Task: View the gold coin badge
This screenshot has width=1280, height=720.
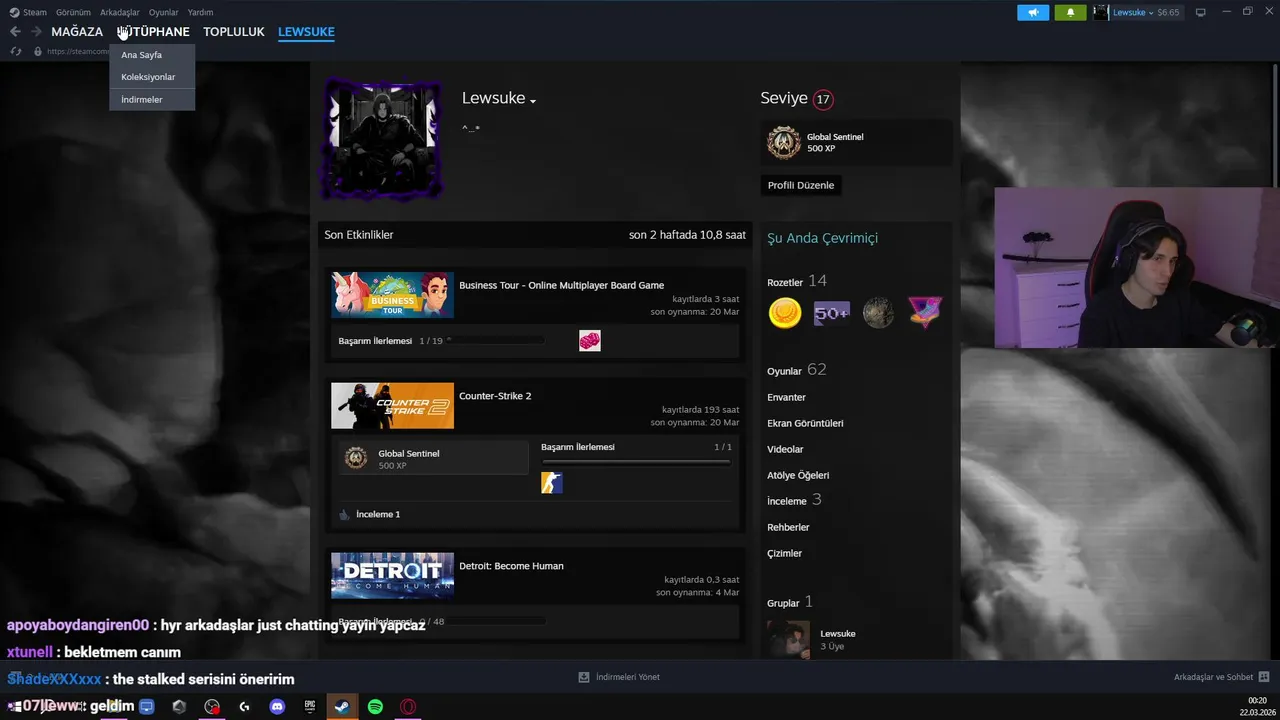Action: [785, 313]
